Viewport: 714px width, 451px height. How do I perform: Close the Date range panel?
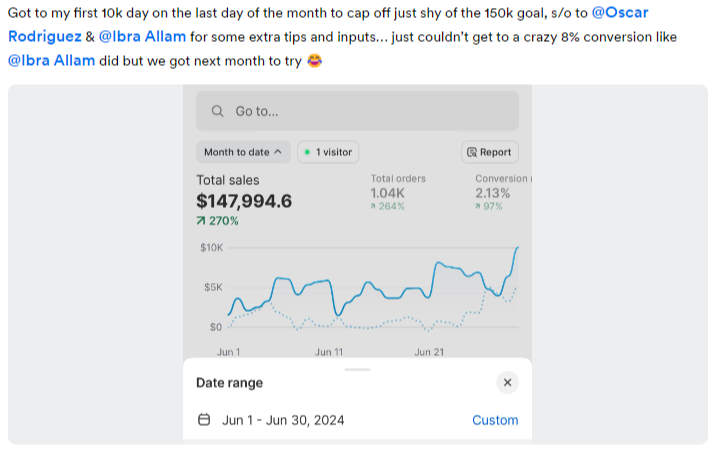click(x=507, y=382)
